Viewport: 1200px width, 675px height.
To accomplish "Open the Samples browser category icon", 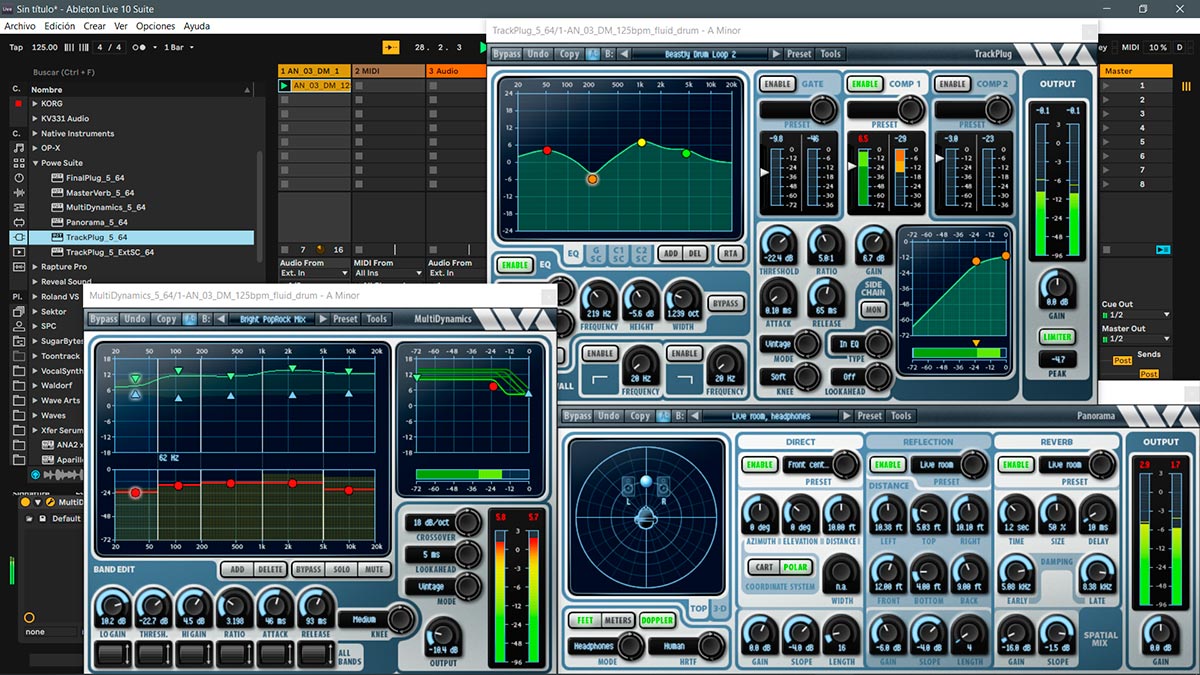I will [x=19, y=267].
